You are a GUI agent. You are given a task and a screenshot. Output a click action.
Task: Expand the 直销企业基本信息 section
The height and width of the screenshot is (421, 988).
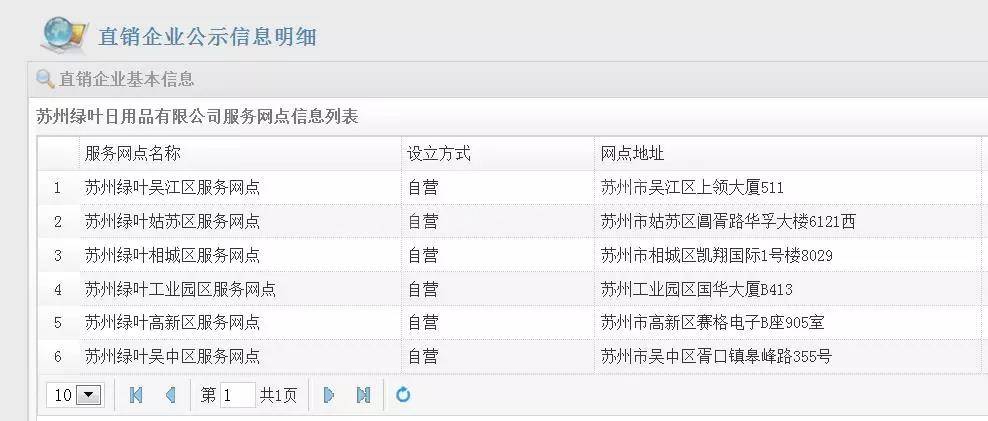(126, 78)
